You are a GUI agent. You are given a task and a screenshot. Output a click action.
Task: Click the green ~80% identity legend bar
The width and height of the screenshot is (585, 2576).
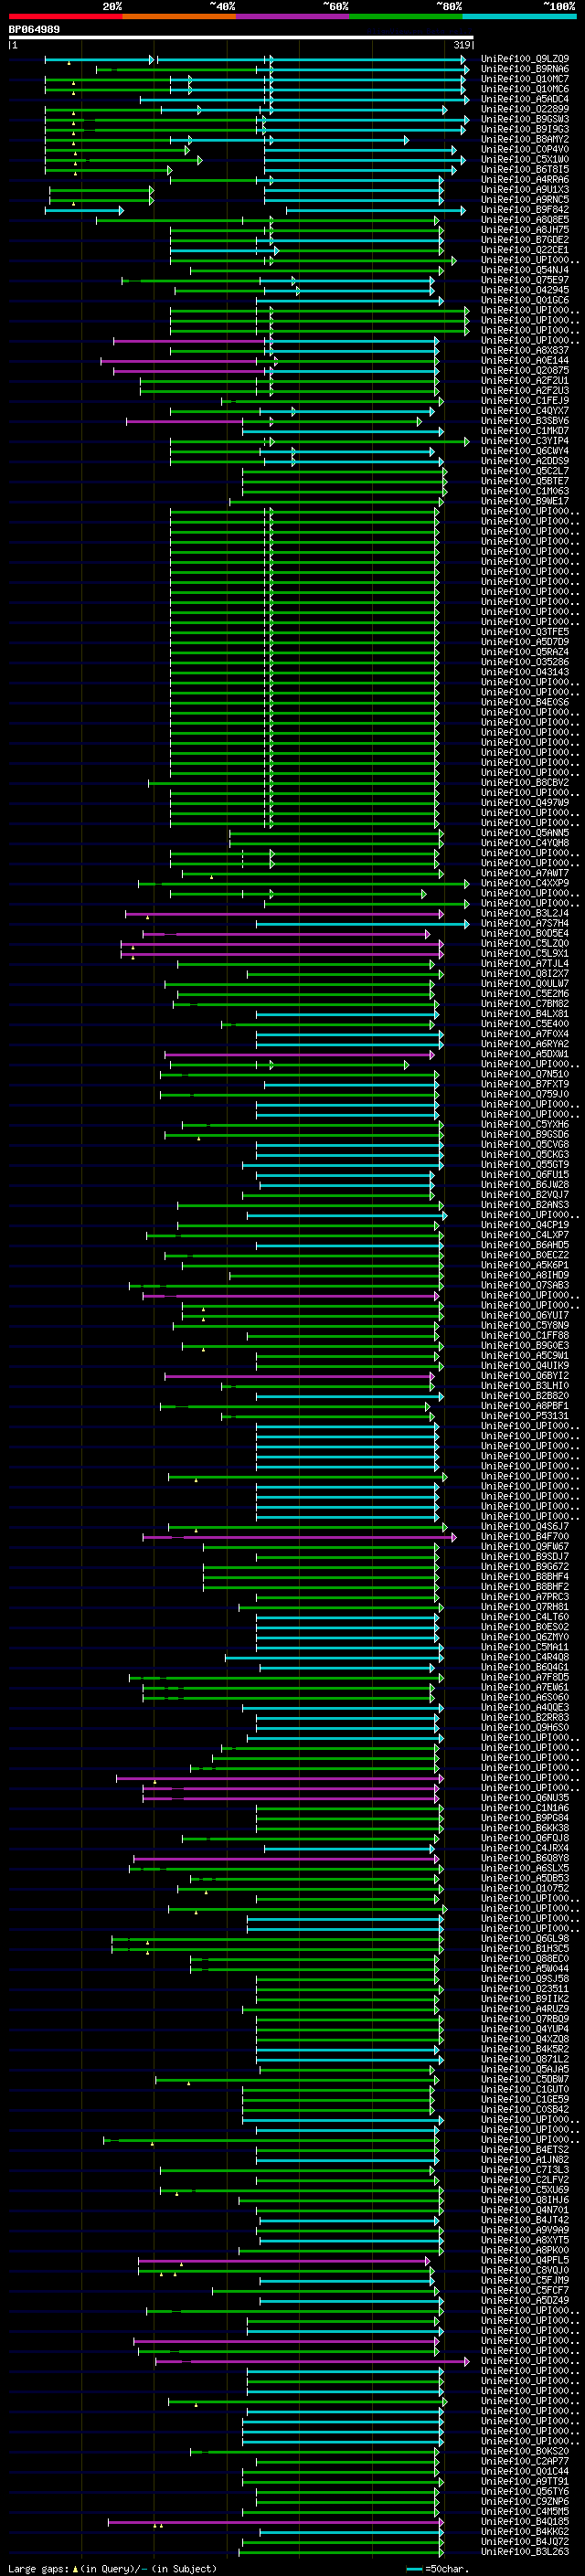point(406,16)
